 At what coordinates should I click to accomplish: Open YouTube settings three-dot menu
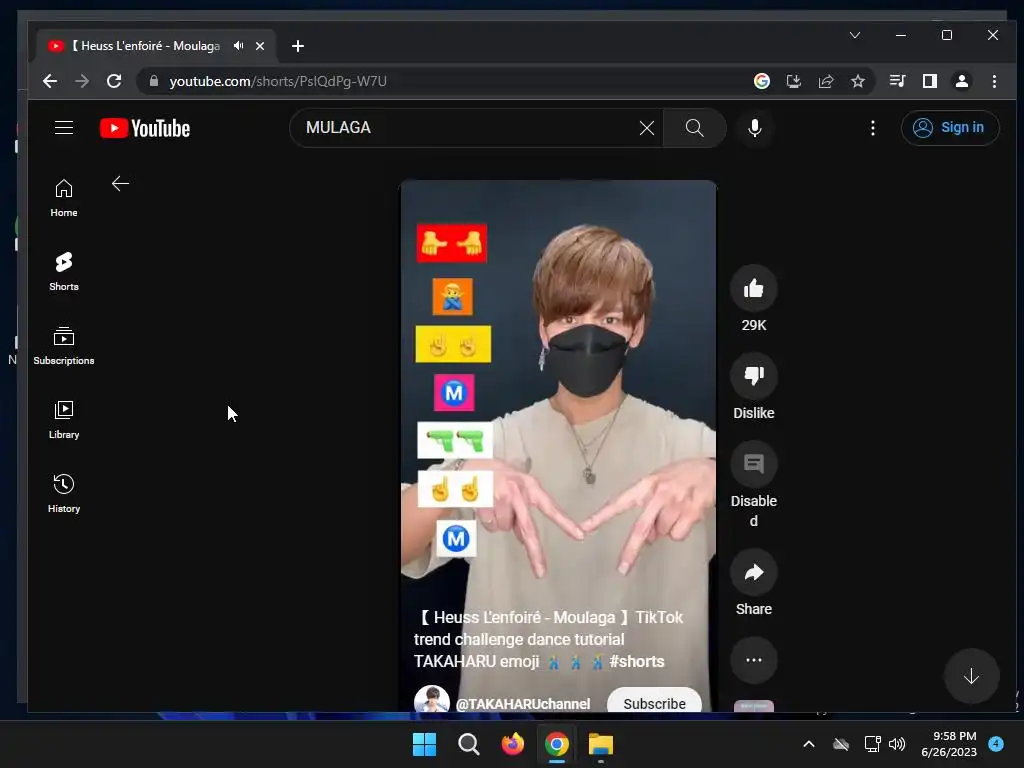[x=872, y=128]
